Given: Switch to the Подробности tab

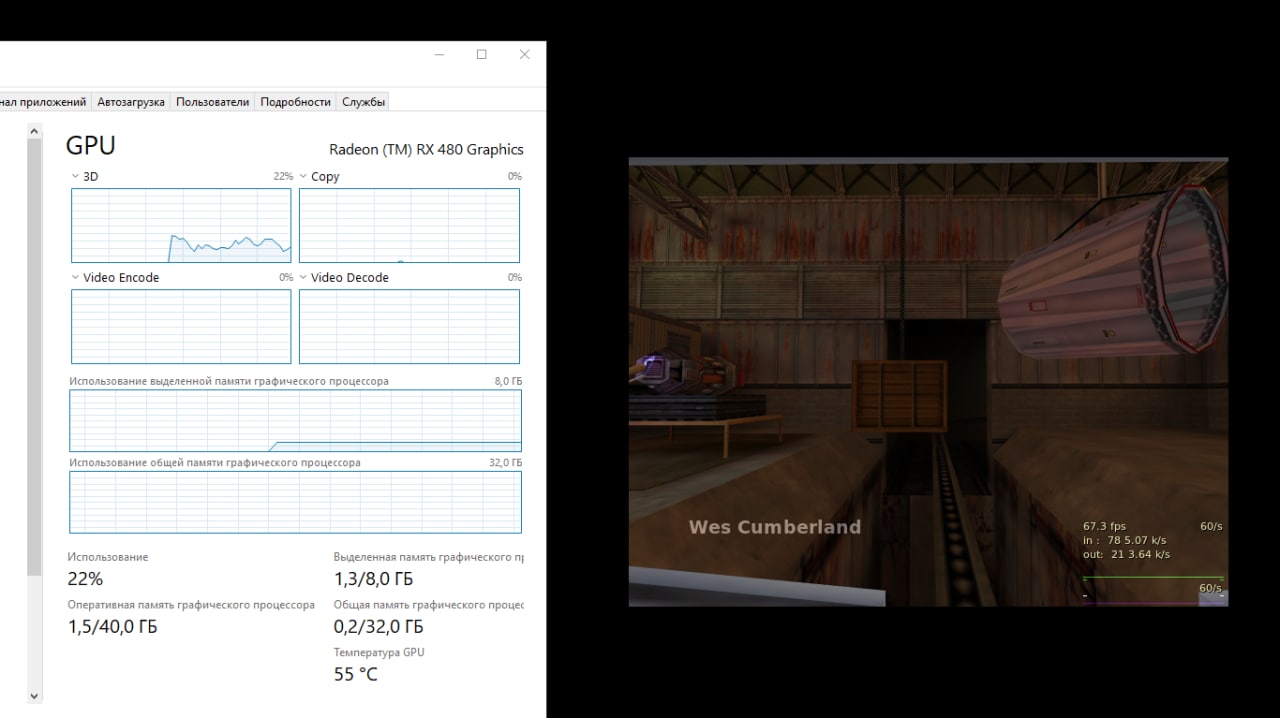Looking at the screenshot, I should 295,102.
